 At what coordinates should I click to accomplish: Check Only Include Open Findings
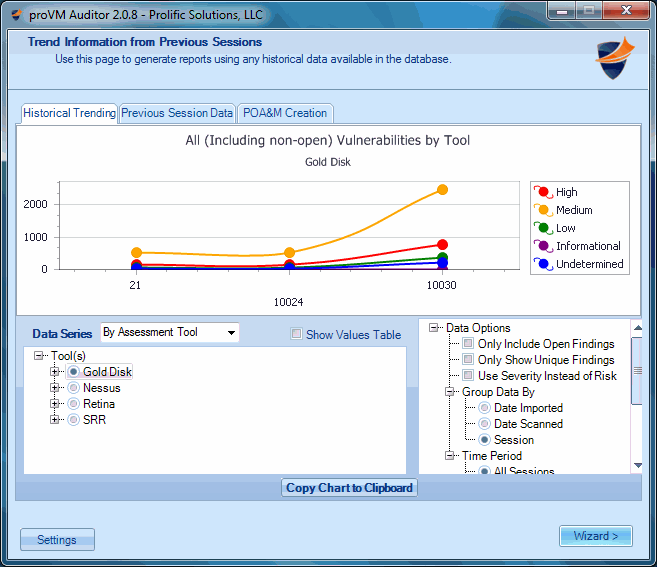[x=468, y=344]
